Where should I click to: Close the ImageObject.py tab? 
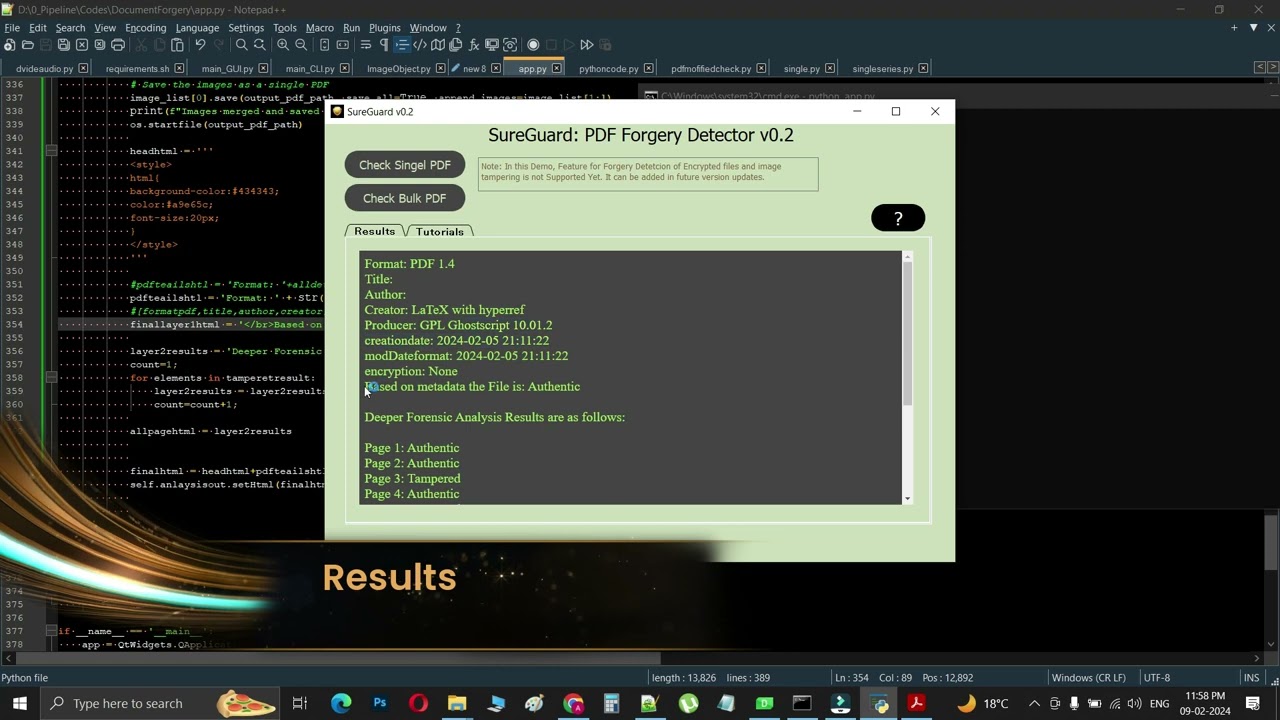[x=442, y=68]
